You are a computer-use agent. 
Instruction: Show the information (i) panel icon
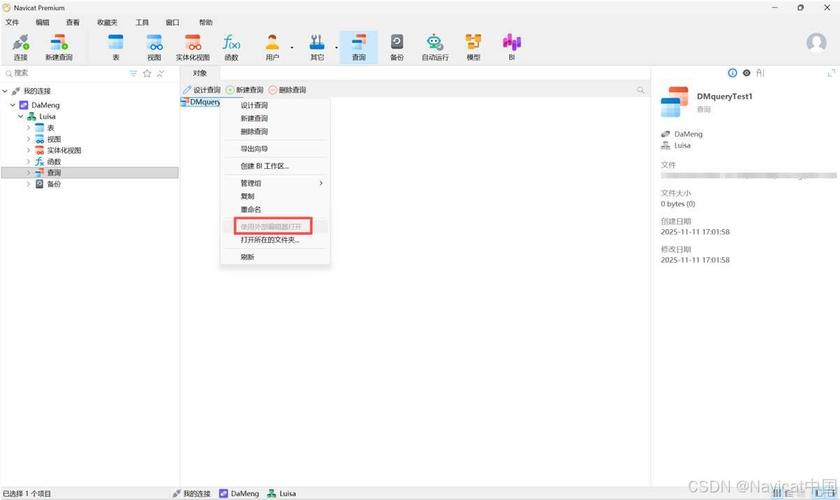(x=732, y=73)
